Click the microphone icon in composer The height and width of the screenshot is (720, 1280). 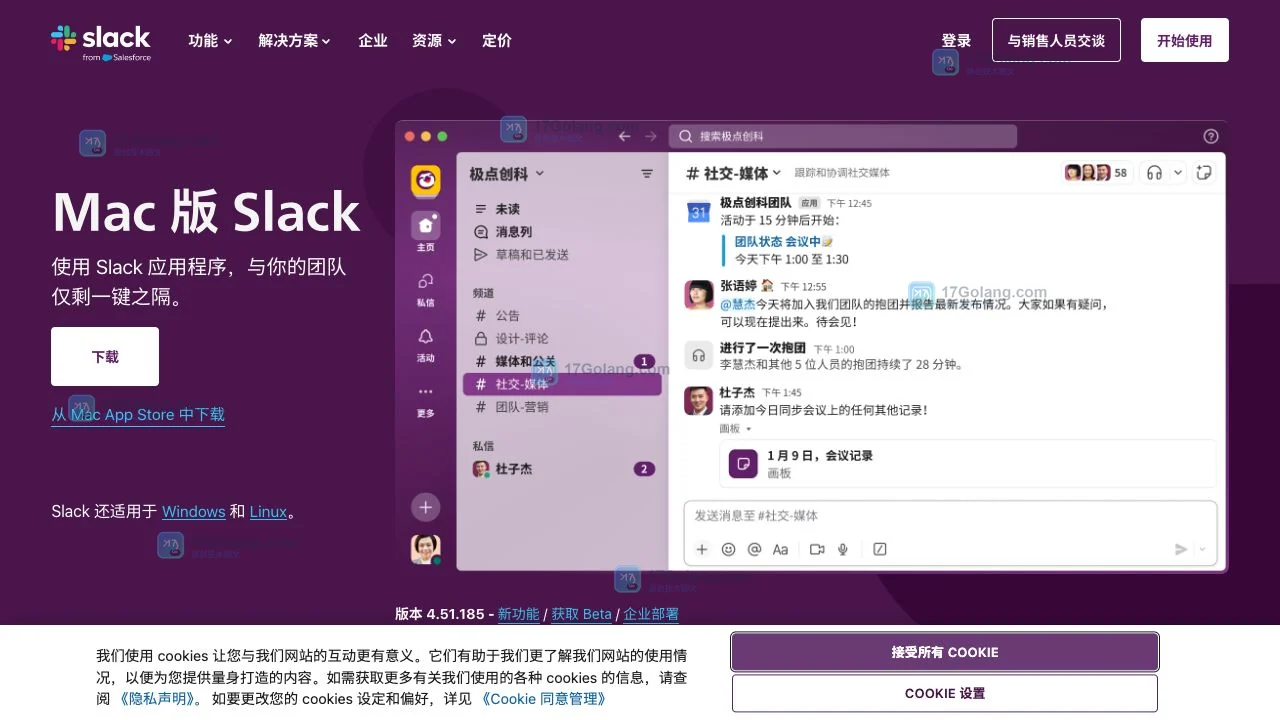843,549
